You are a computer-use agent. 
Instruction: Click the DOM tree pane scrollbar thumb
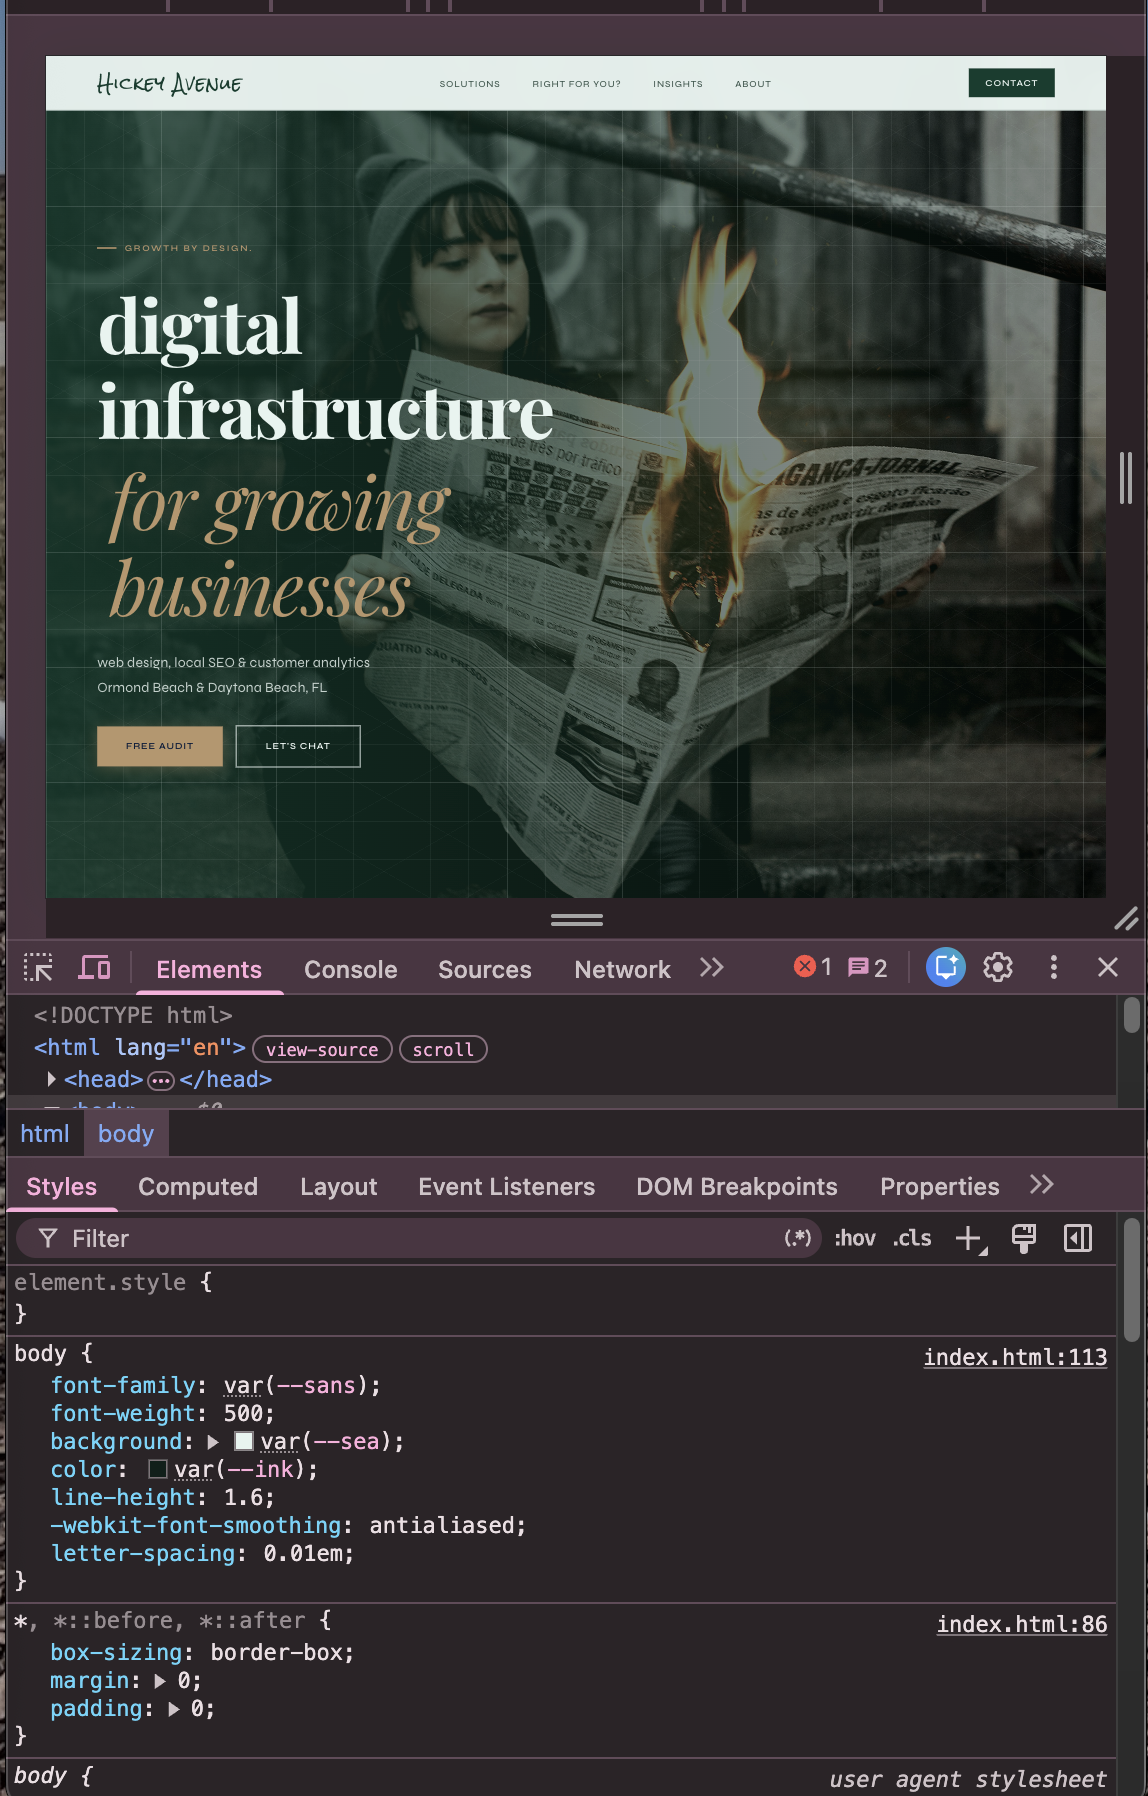[1131, 1015]
